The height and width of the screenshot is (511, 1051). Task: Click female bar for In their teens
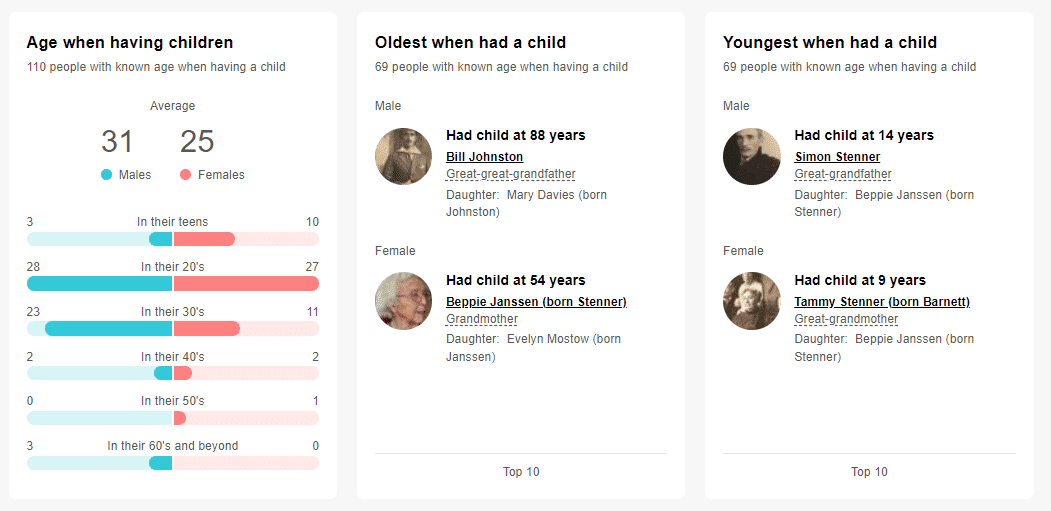point(204,239)
